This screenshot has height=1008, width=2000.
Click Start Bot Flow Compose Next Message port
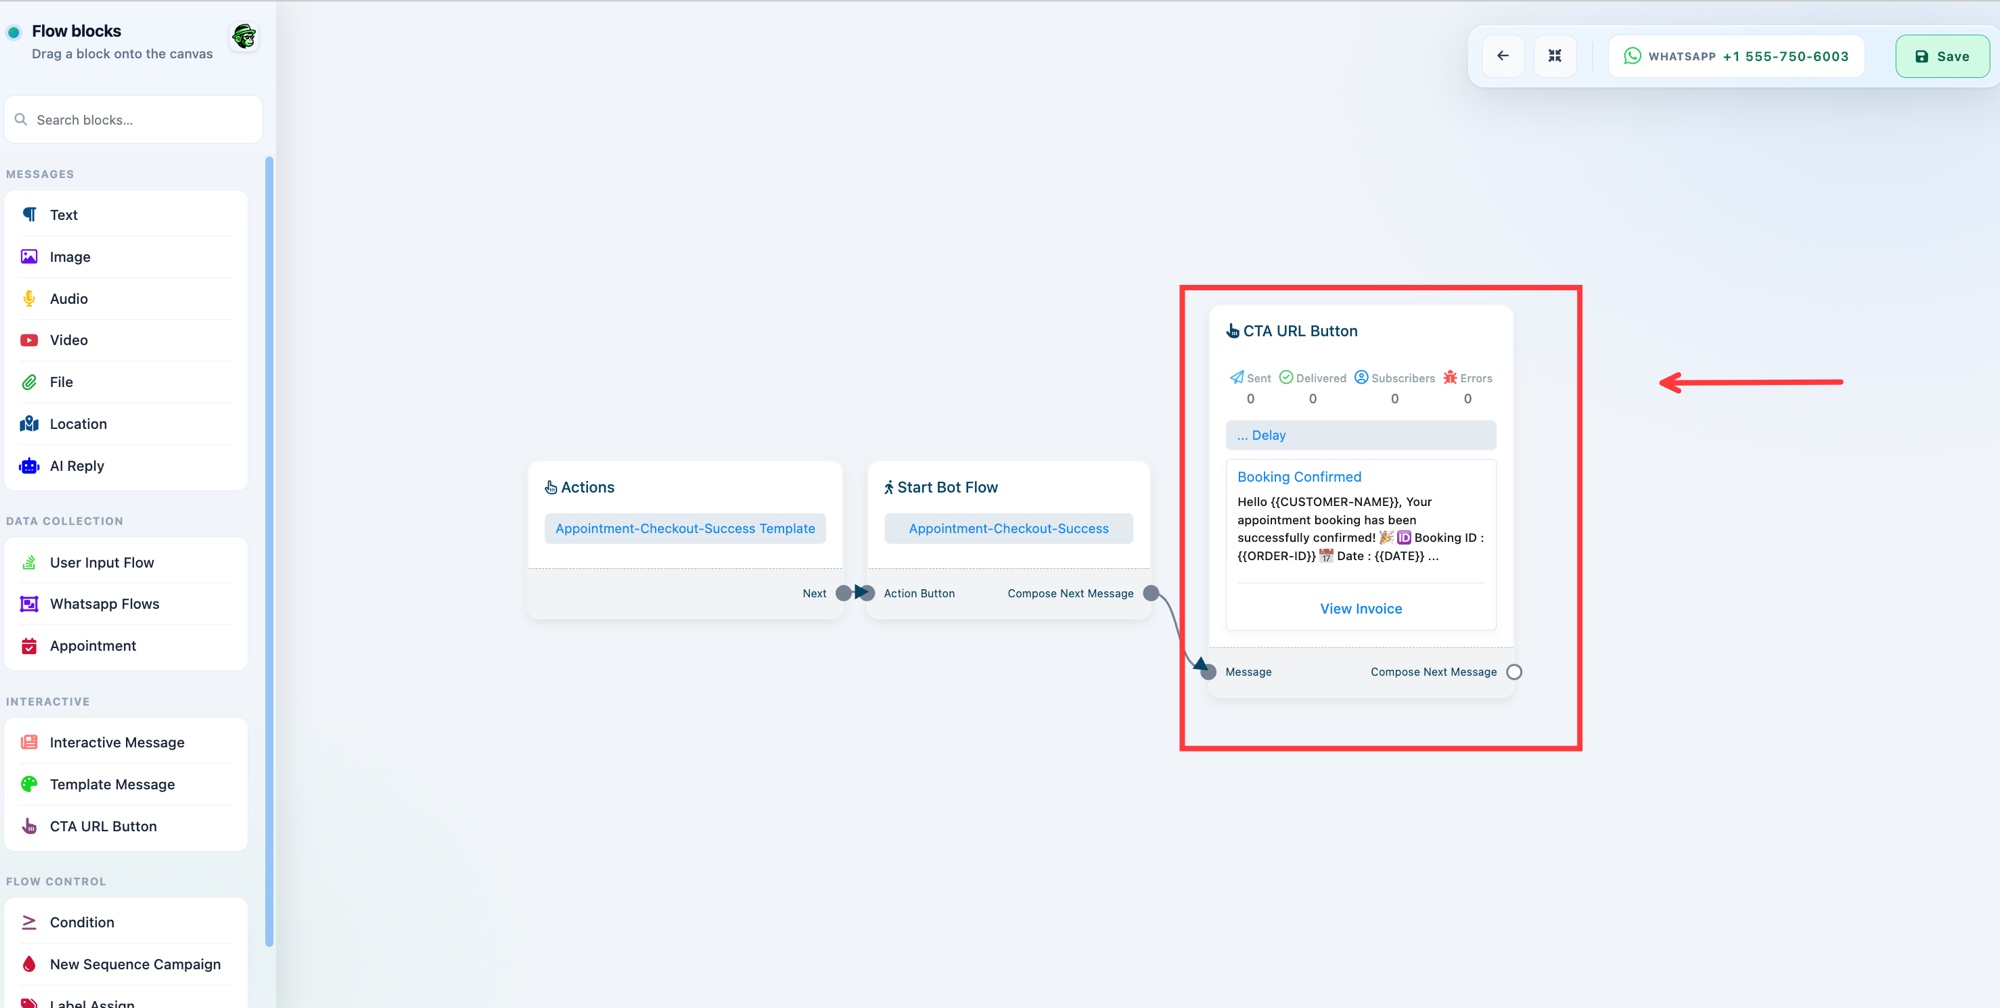(x=1151, y=593)
